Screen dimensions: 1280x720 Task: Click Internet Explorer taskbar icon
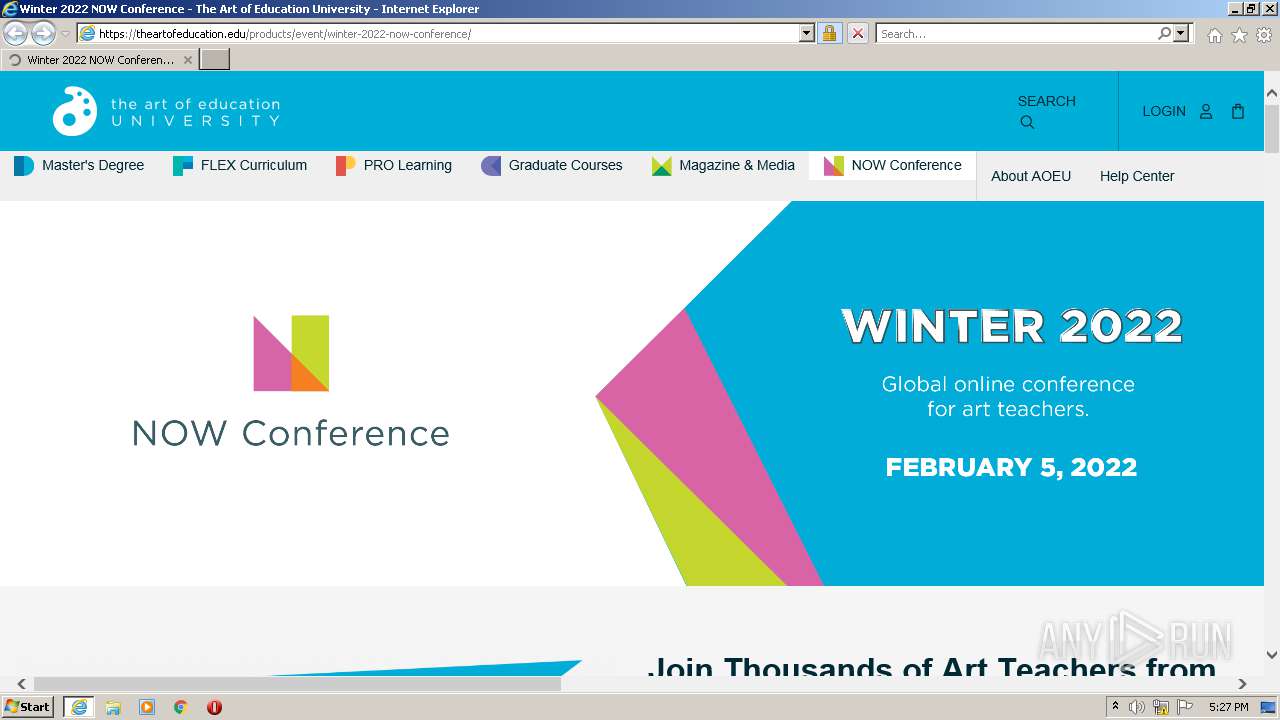coord(78,707)
